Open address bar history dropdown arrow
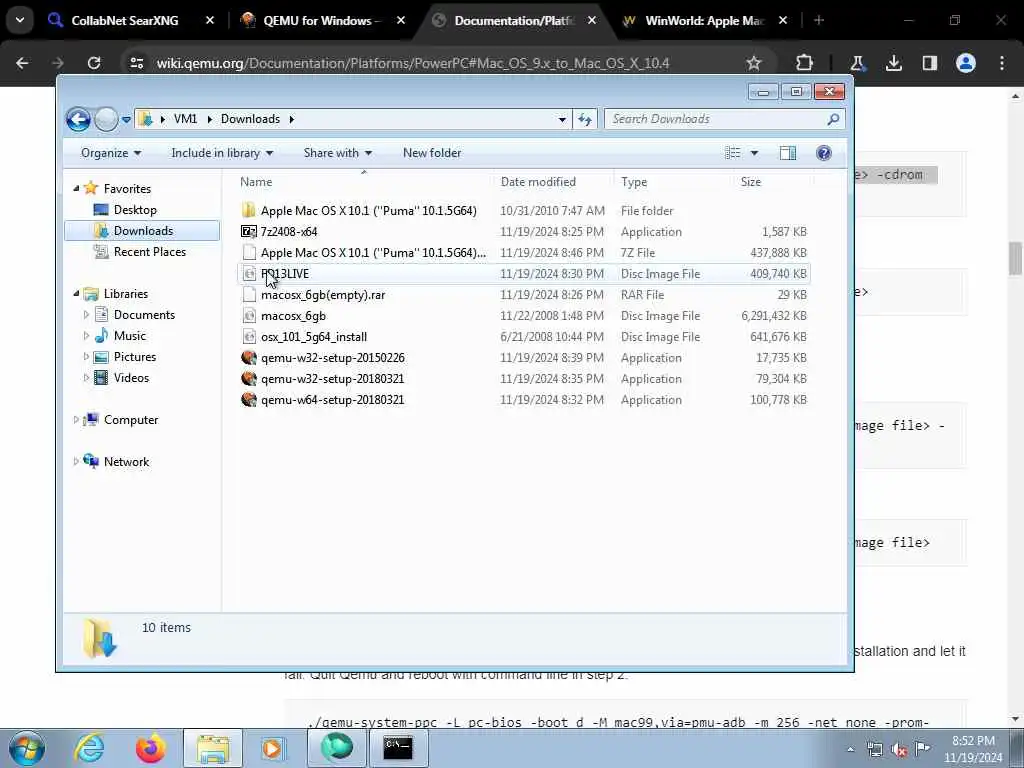This screenshot has height=768, width=1024. [562, 120]
